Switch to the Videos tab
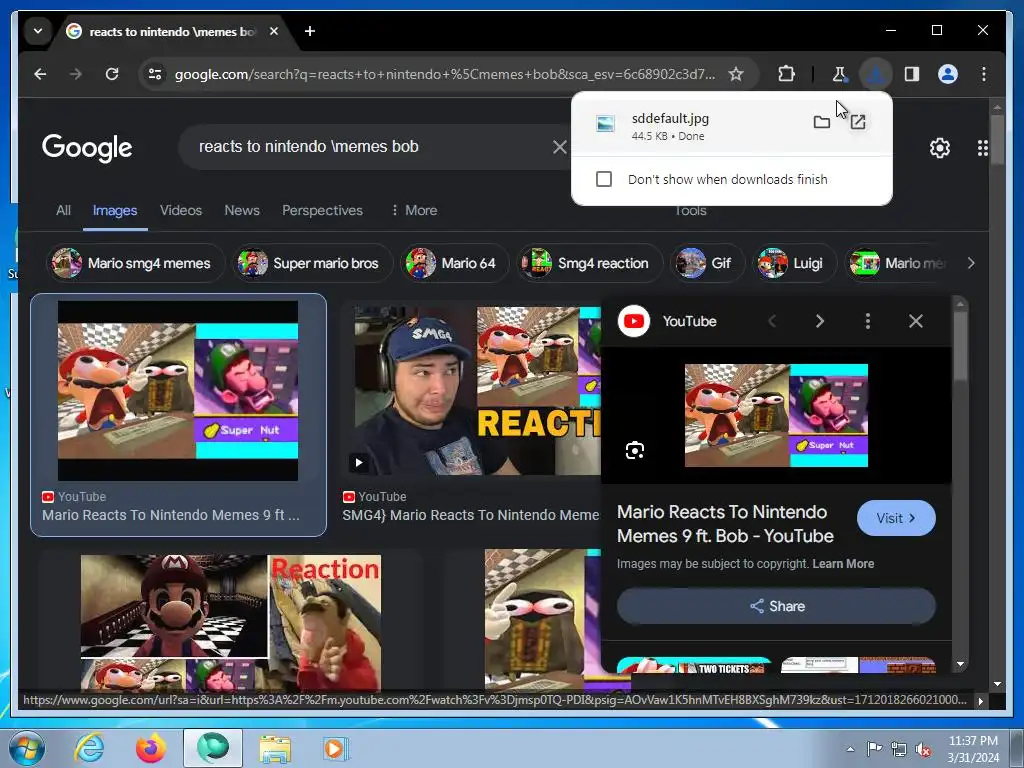 point(181,210)
